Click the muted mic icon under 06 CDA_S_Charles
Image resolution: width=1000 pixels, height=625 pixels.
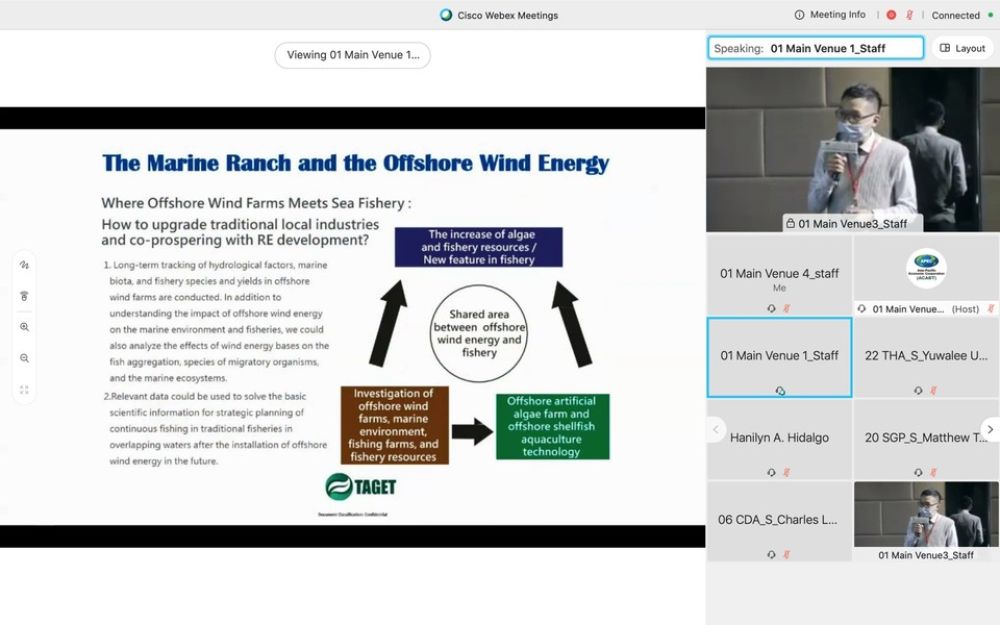pyautogui.click(x=786, y=555)
